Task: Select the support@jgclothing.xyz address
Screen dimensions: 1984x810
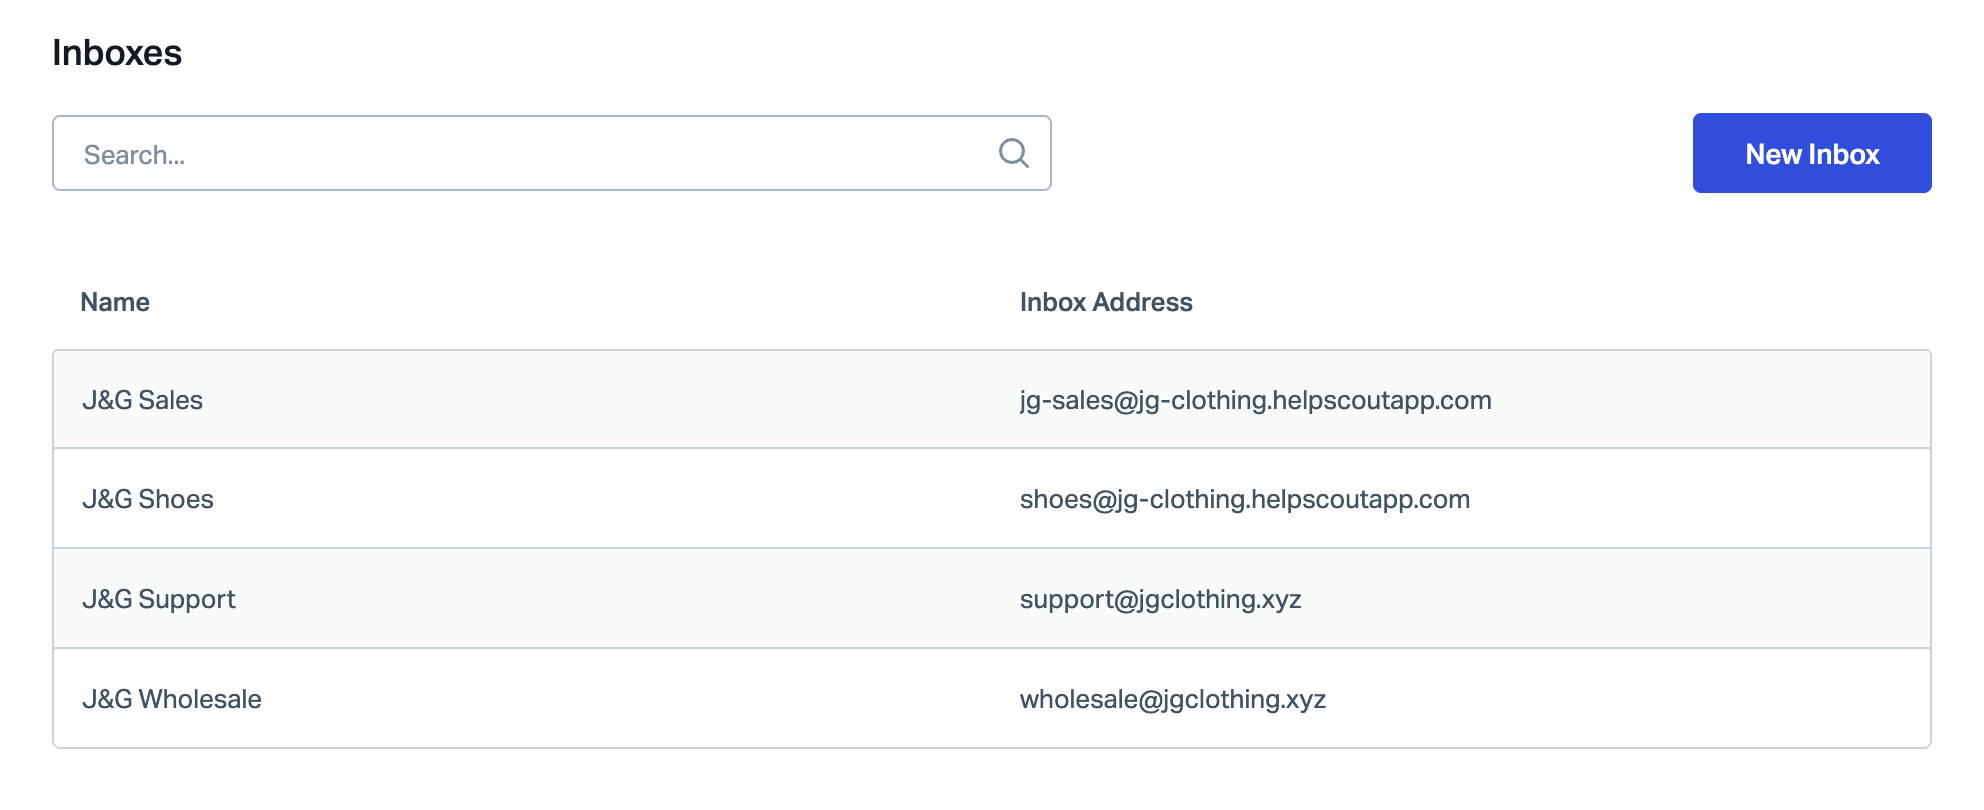Action: click(1160, 599)
